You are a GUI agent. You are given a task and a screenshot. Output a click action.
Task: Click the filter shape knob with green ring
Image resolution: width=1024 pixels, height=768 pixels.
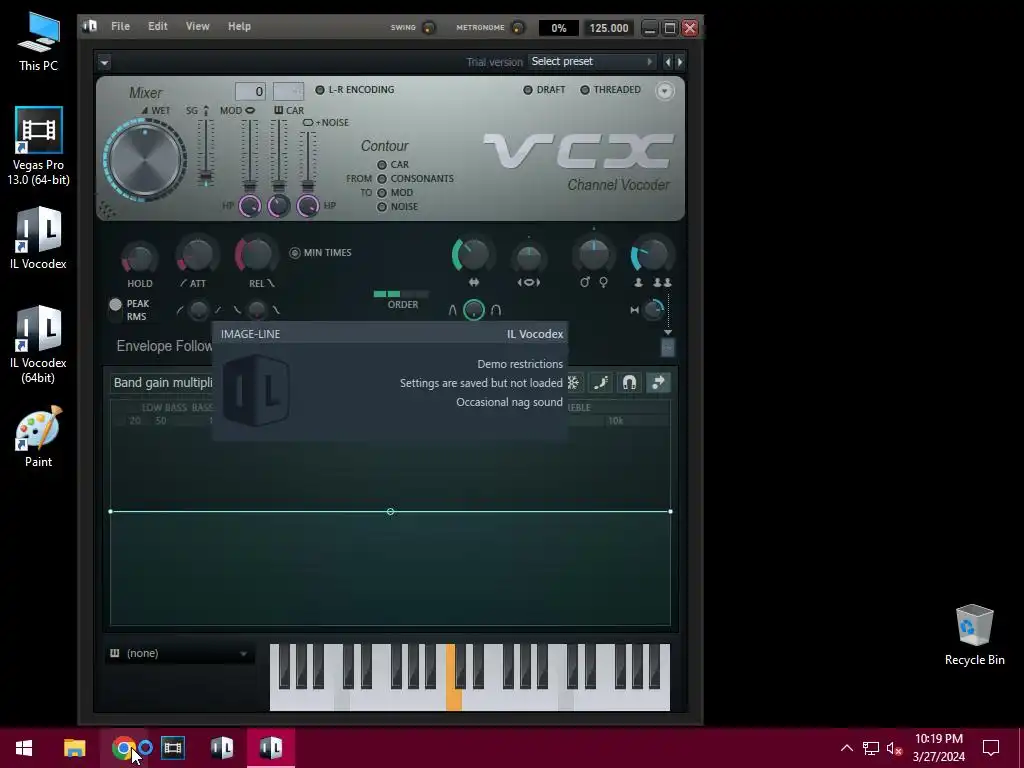473,310
